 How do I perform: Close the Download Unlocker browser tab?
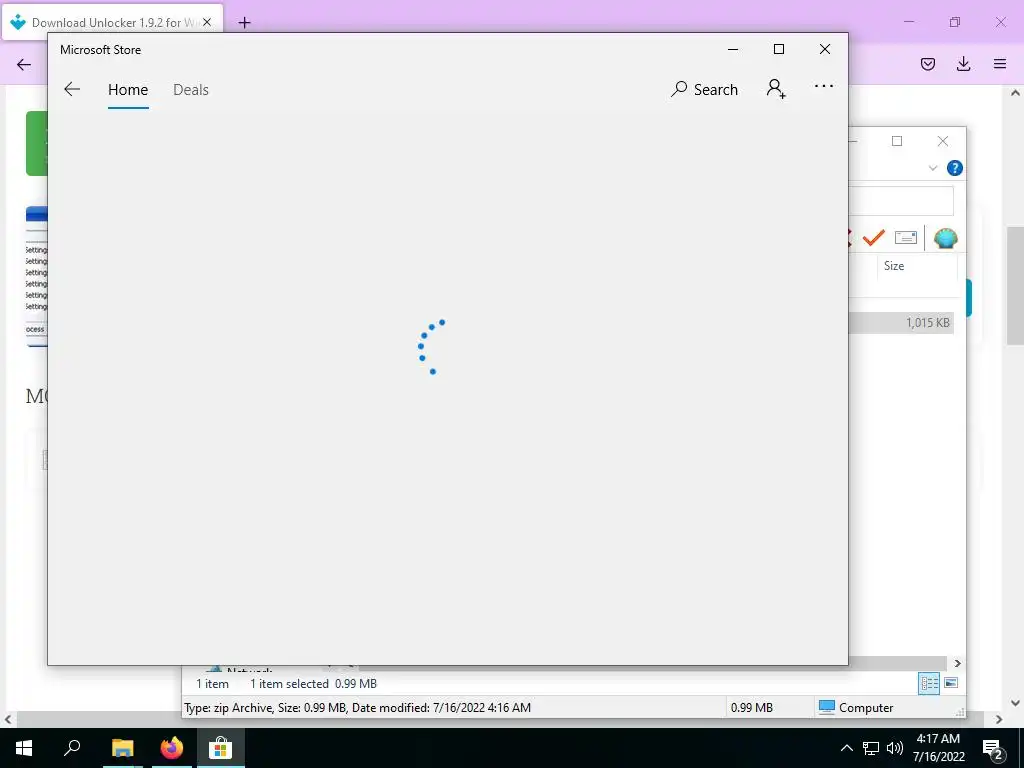pyautogui.click(x=207, y=22)
